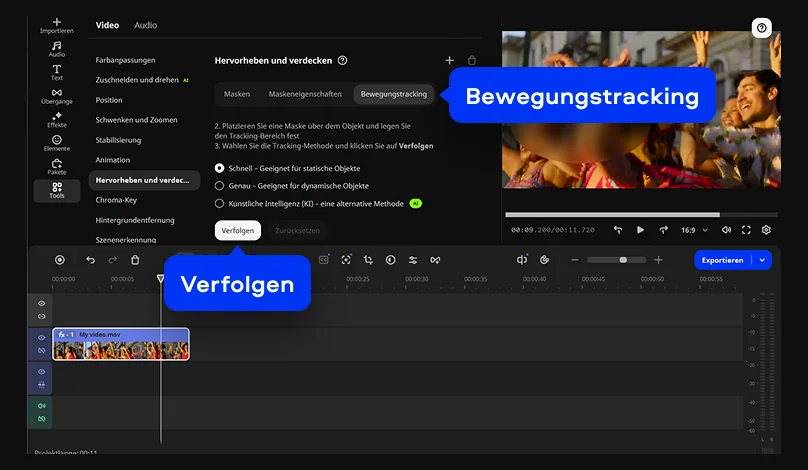Hide the top overlay track with its eye icon
Viewport: 808px width, 470px height.
point(42,304)
